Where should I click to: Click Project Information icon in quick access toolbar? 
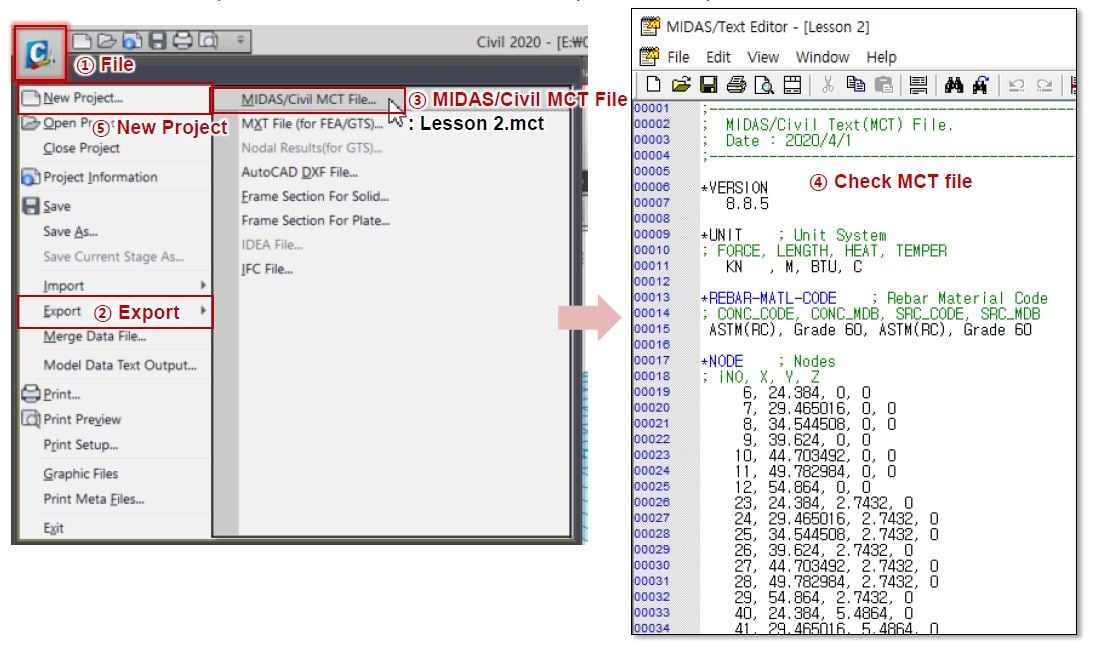tap(131, 41)
